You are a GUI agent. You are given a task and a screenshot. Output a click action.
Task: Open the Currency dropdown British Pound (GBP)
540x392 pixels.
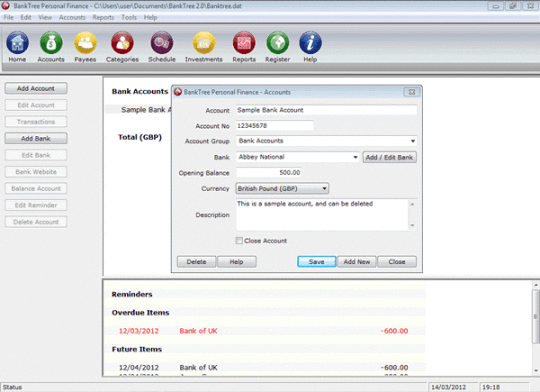click(282, 188)
